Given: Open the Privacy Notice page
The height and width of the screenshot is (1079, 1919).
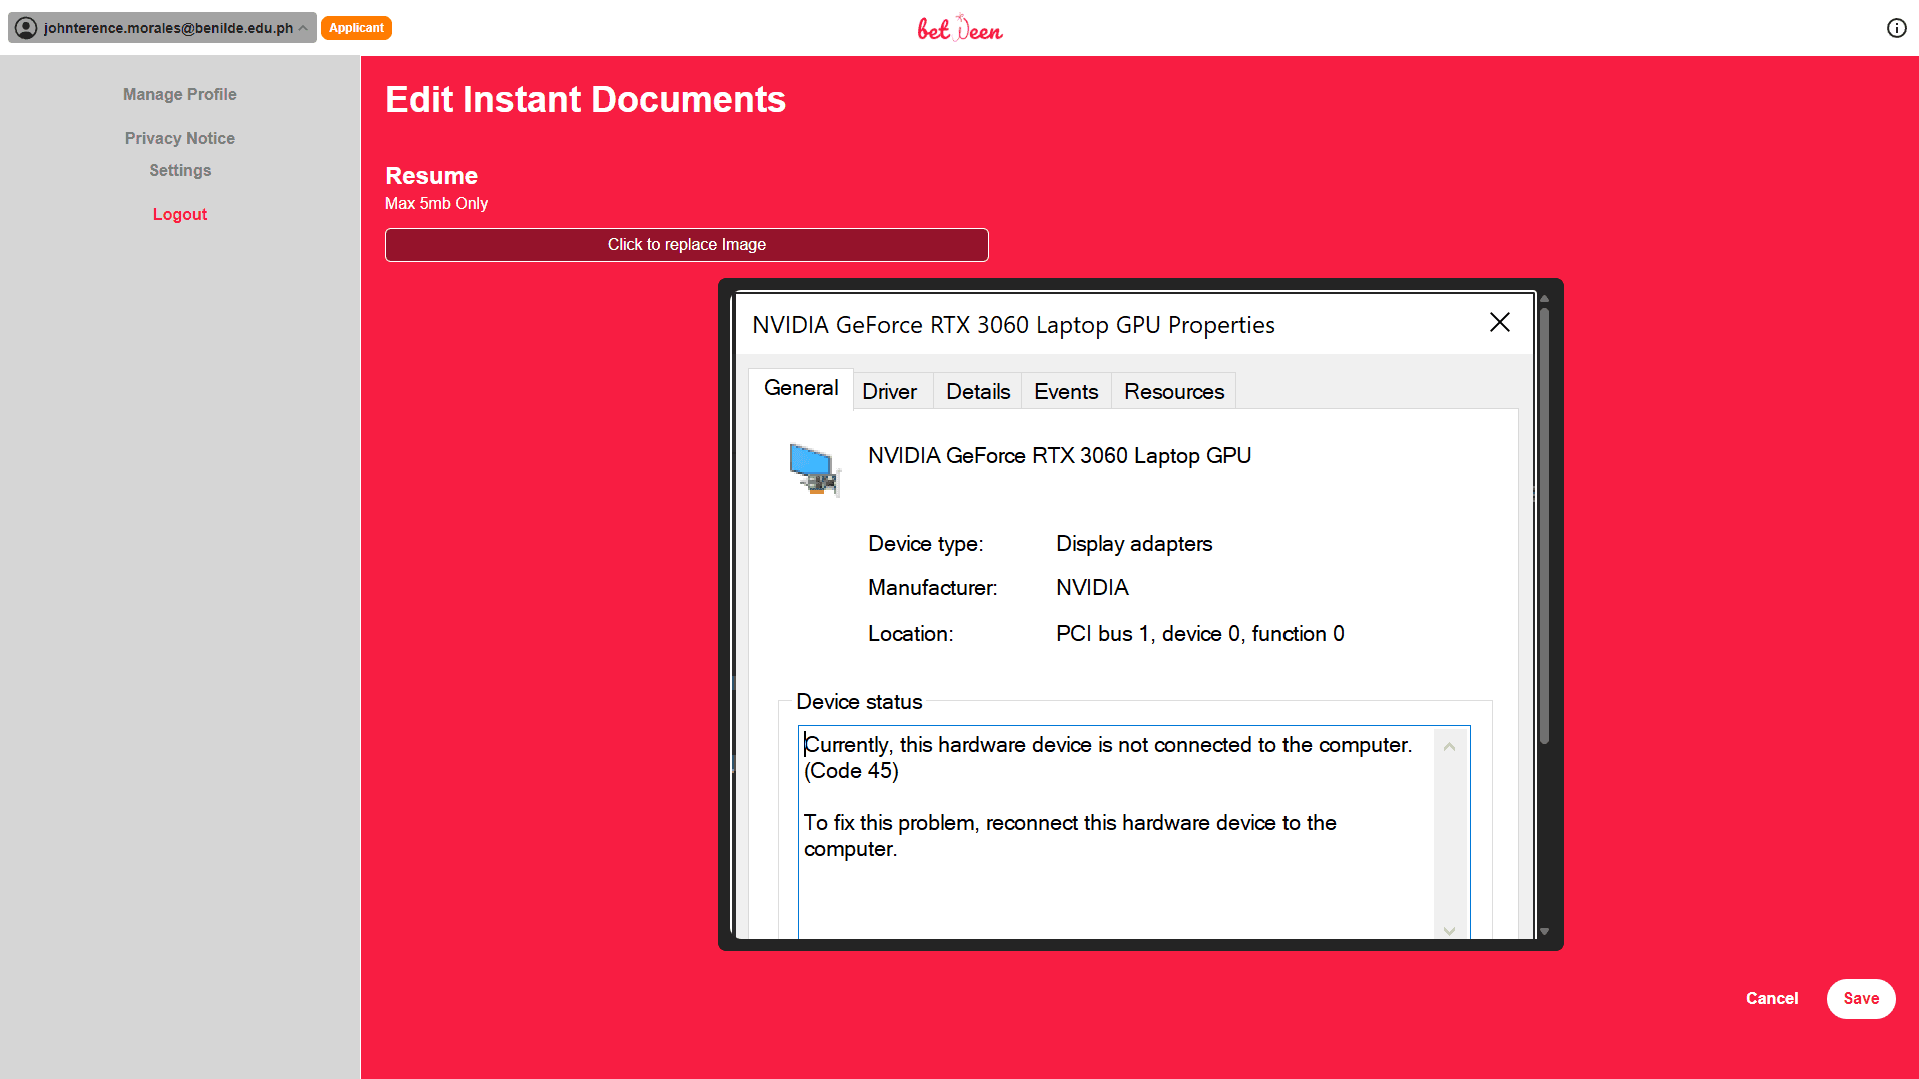Looking at the screenshot, I should pos(180,138).
